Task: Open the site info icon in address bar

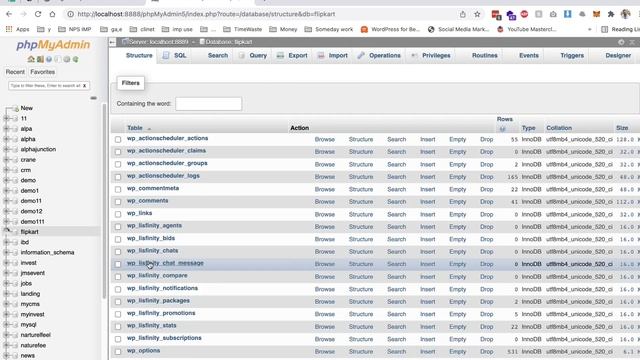Action: [x=70, y=14]
